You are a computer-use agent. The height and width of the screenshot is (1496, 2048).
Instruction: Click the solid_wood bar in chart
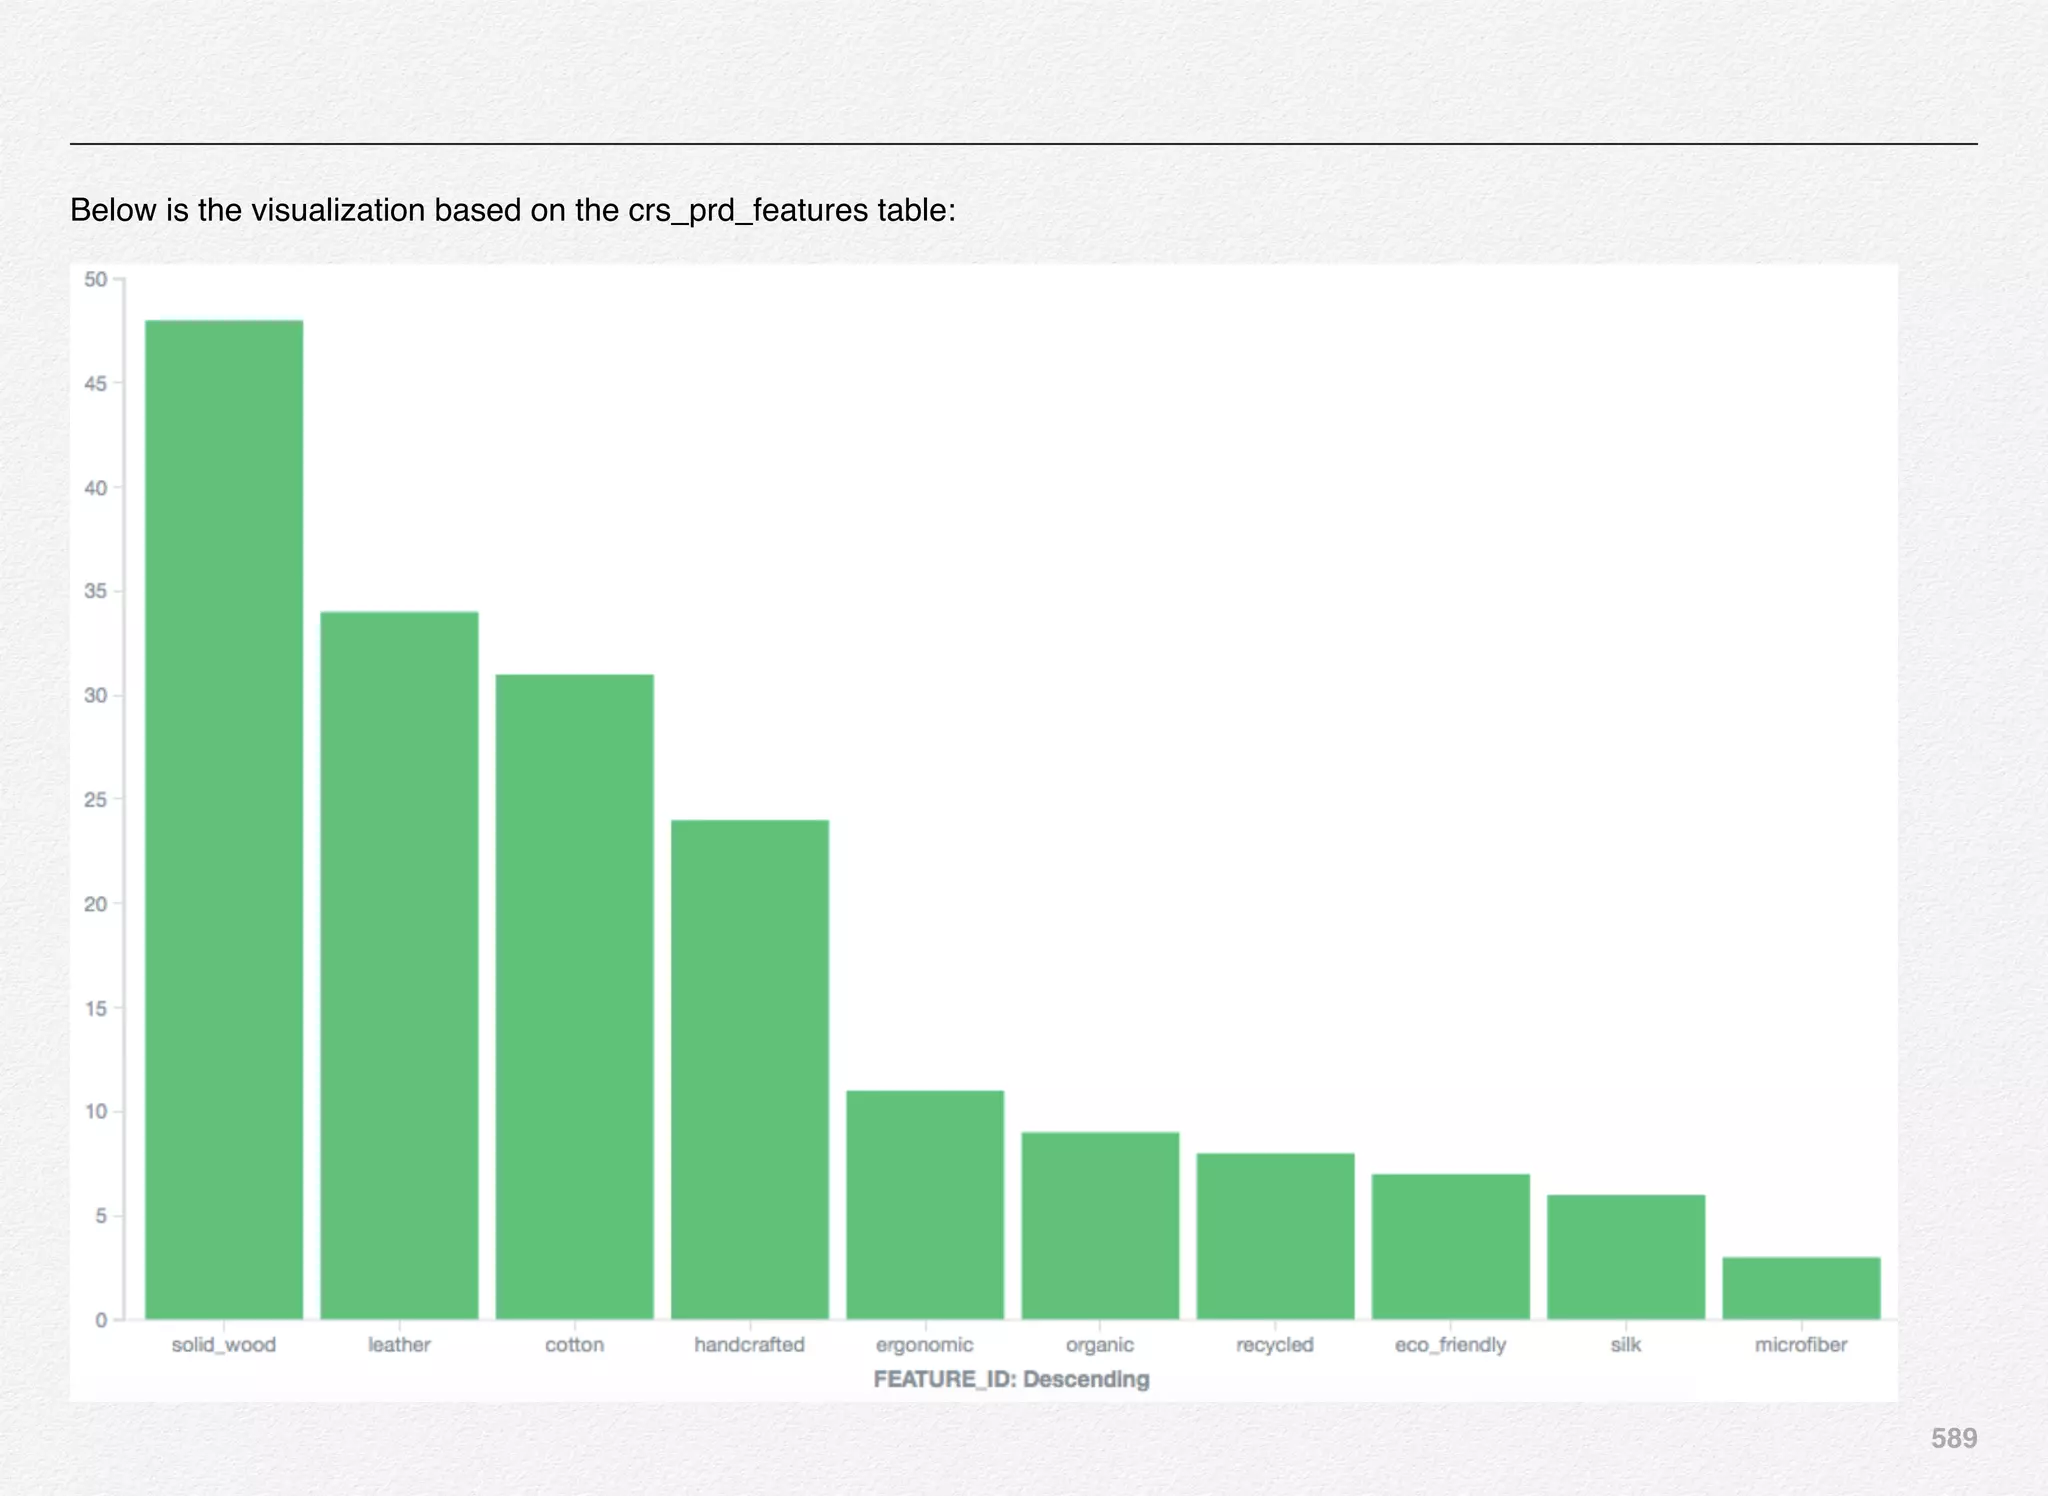tap(224, 820)
